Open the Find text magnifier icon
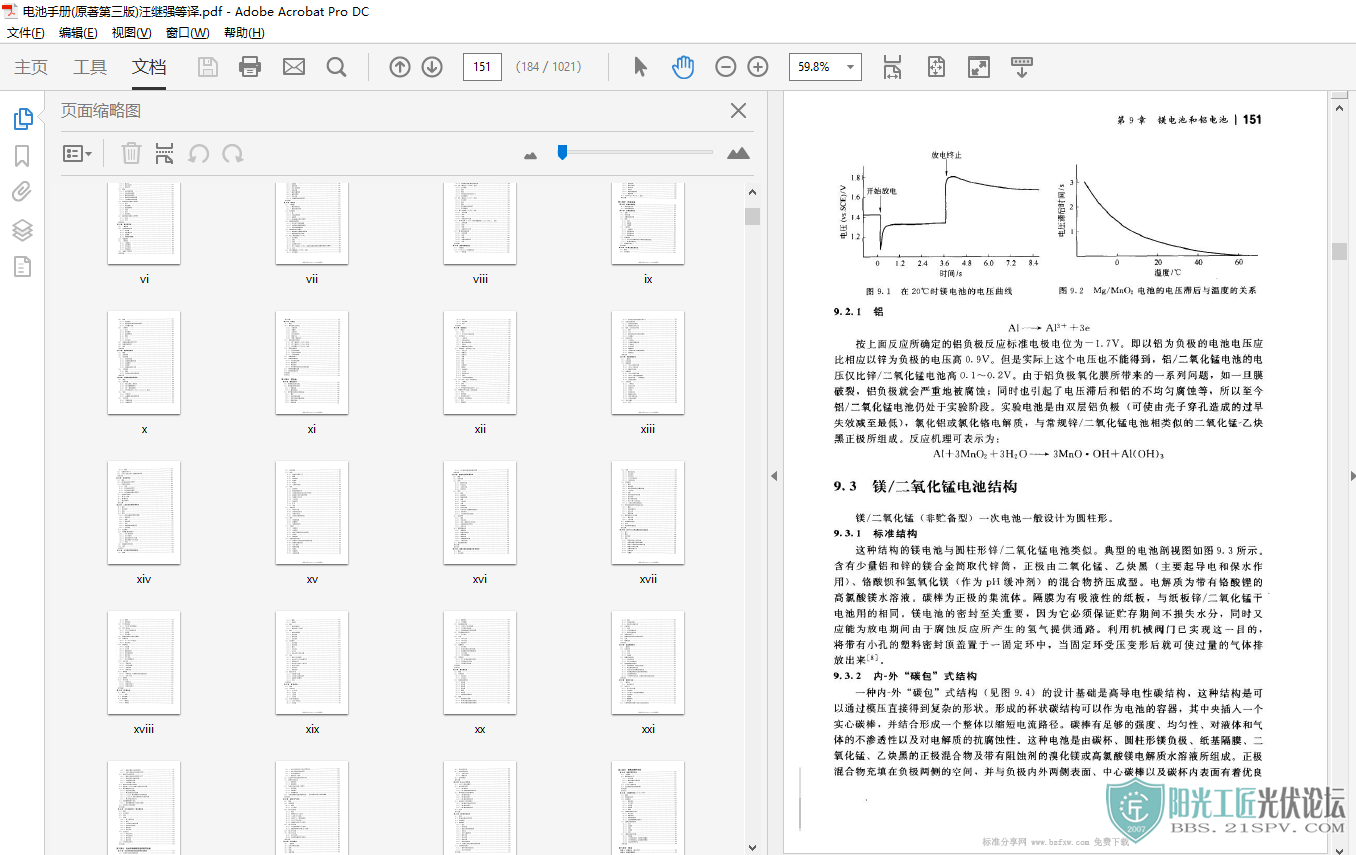Image resolution: width=1356 pixels, height=855 pixels. click(336, 67)
